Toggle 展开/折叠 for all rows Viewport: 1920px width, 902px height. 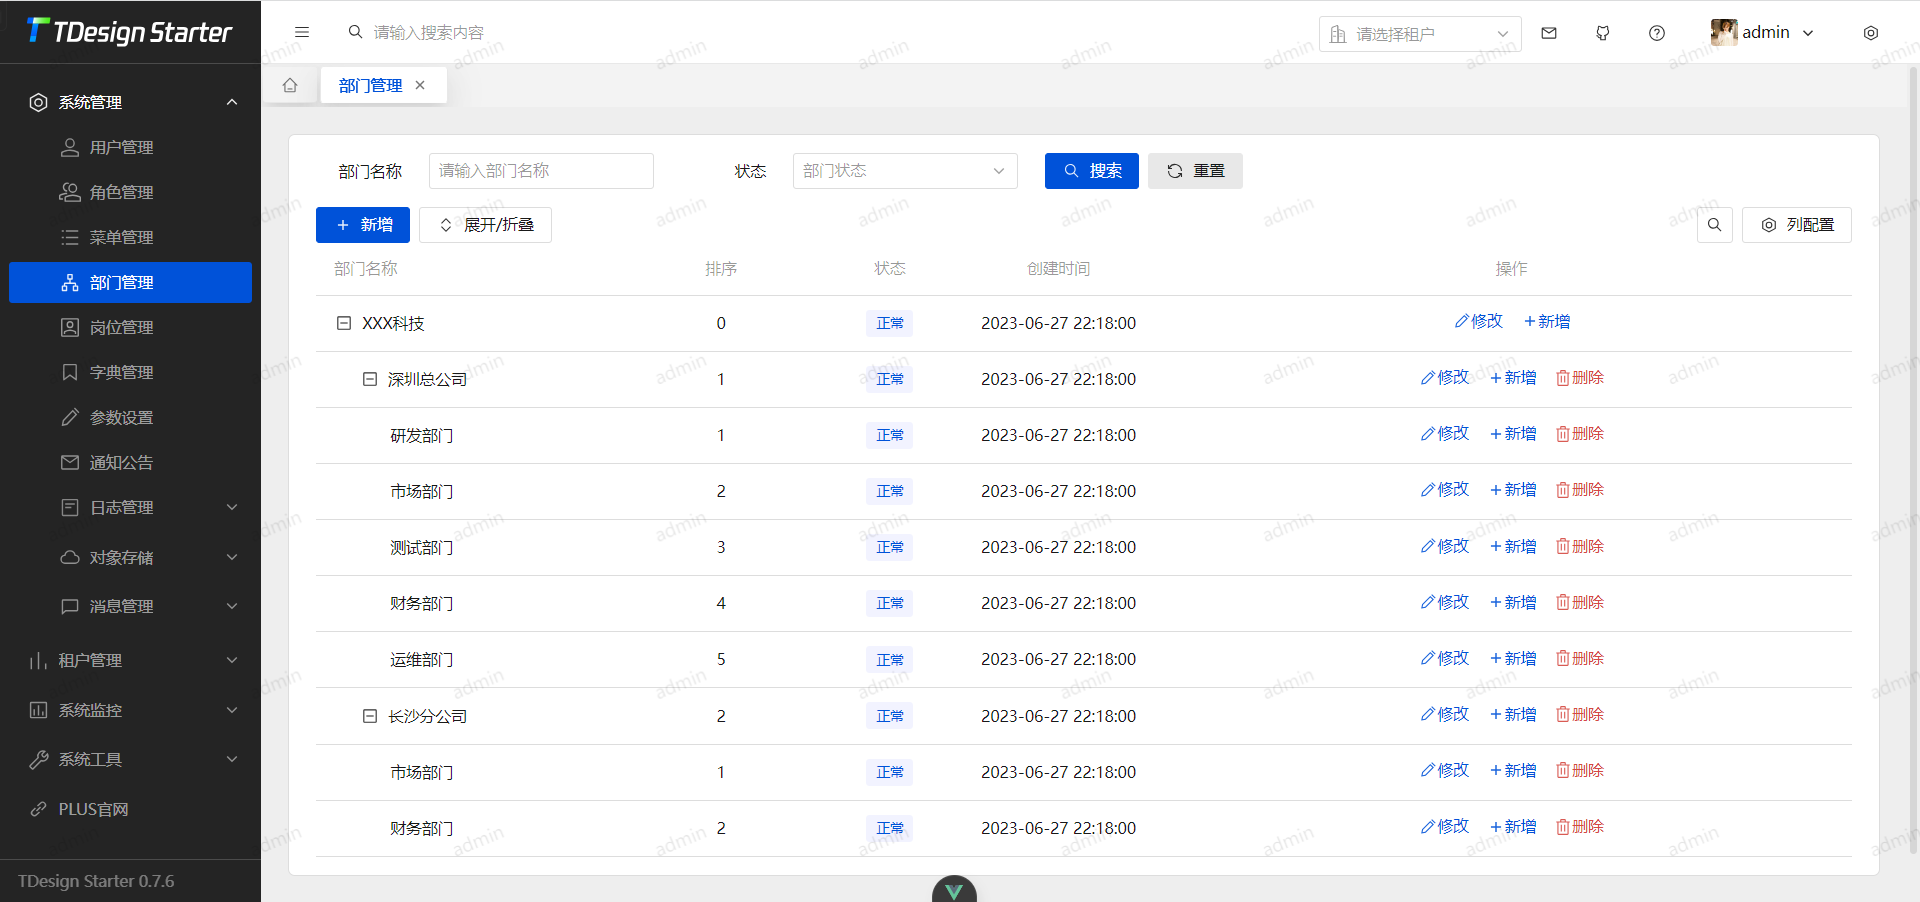pos(485,225)
